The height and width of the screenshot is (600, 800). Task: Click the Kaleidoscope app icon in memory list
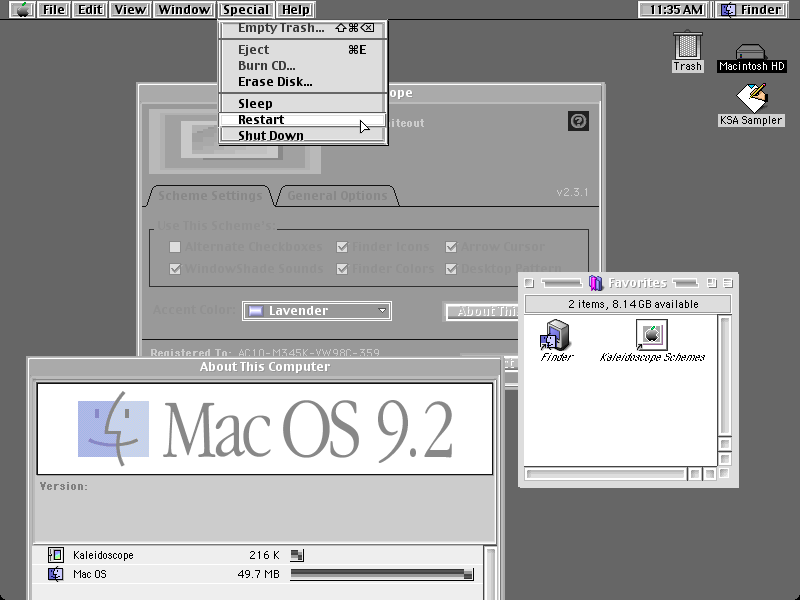56,555
